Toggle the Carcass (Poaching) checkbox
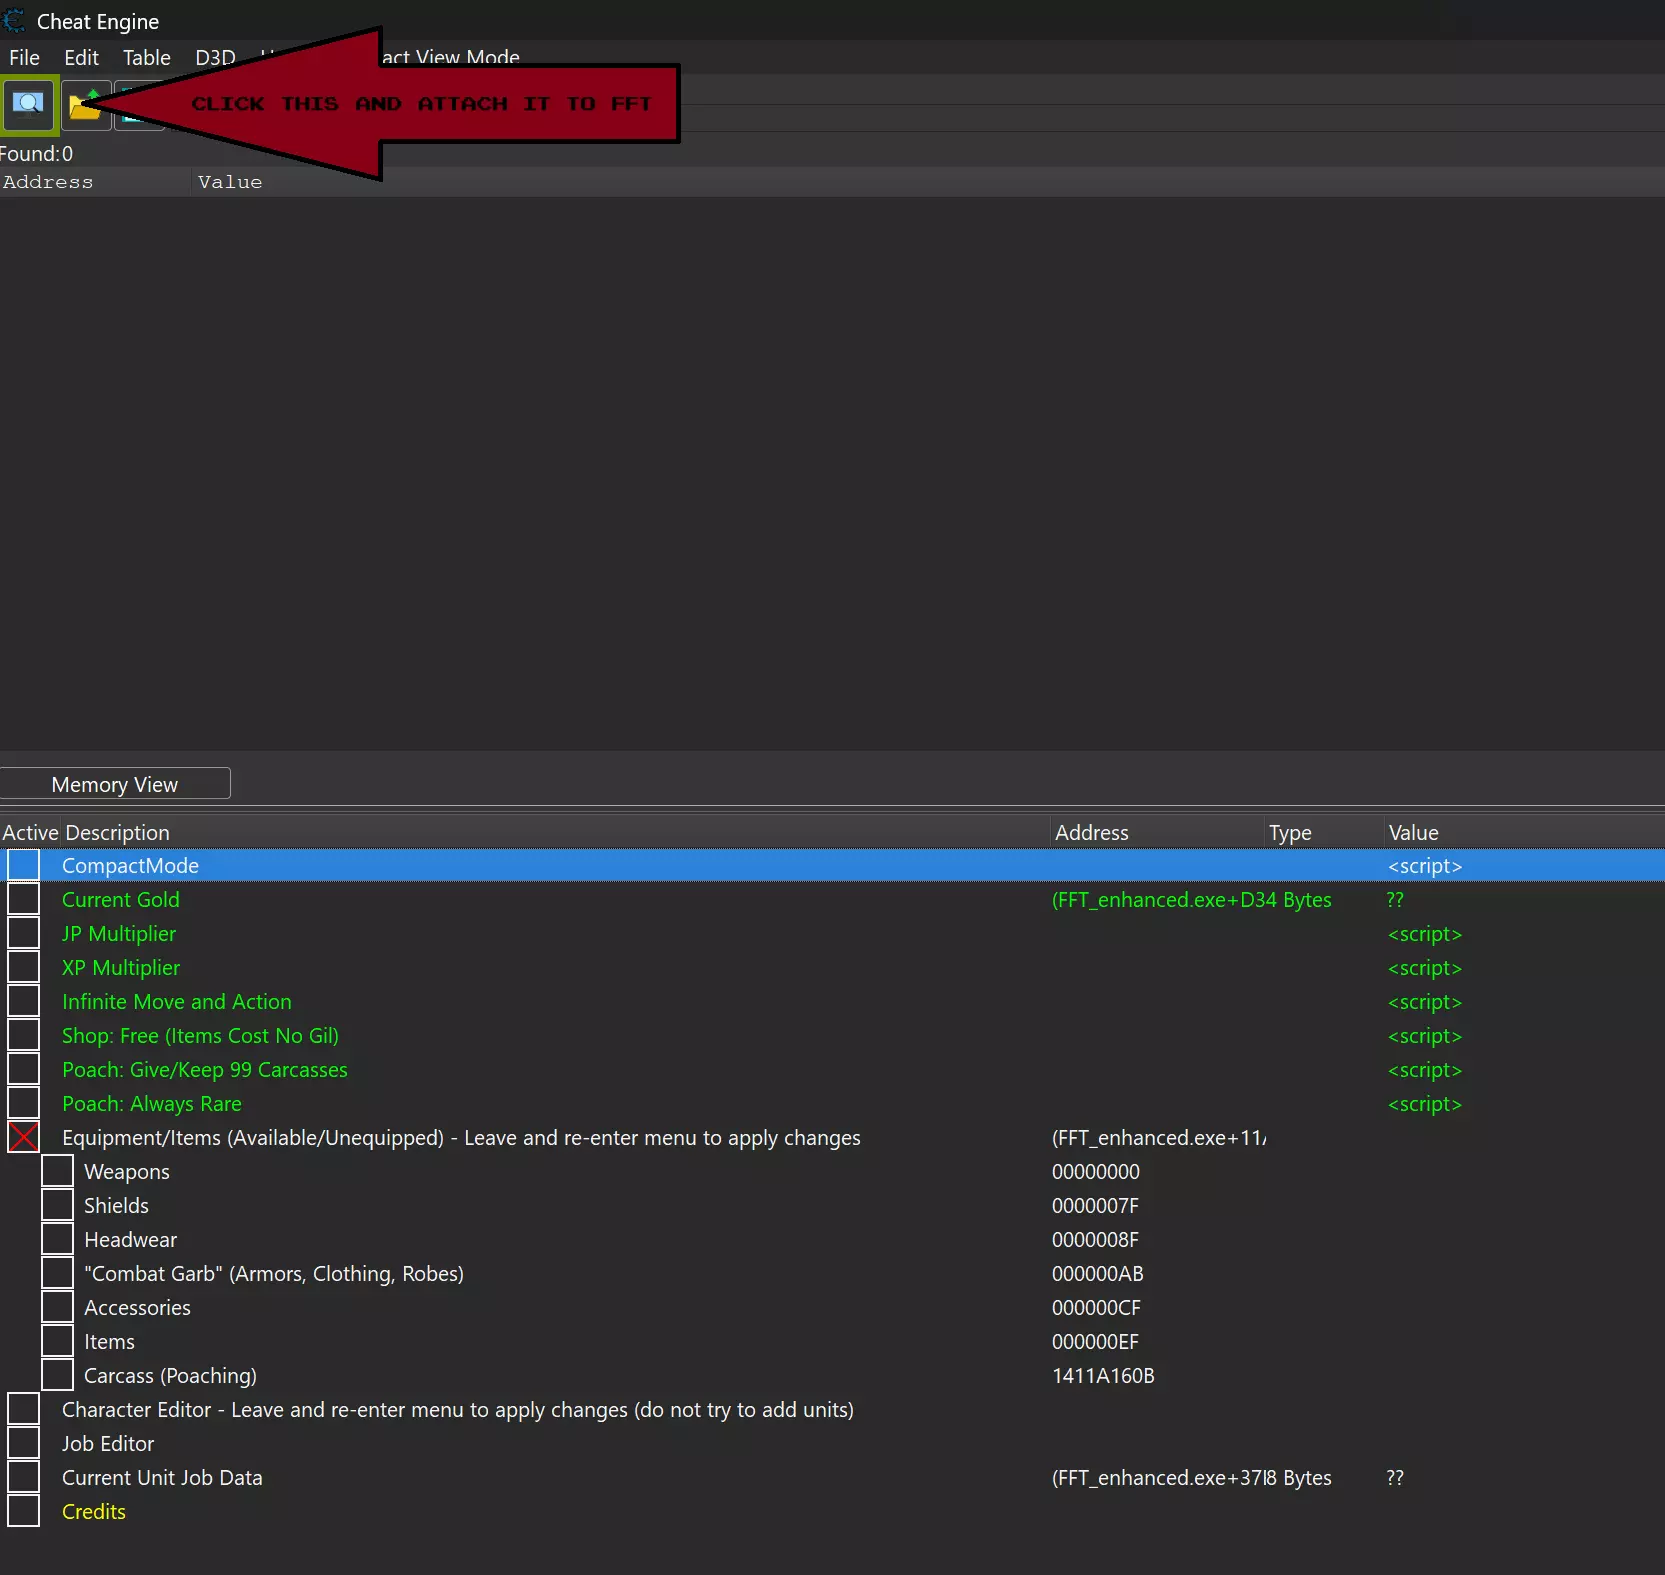This screenshot has height=1575, width=1665. pyautogui.click(x=57, y=1375)
